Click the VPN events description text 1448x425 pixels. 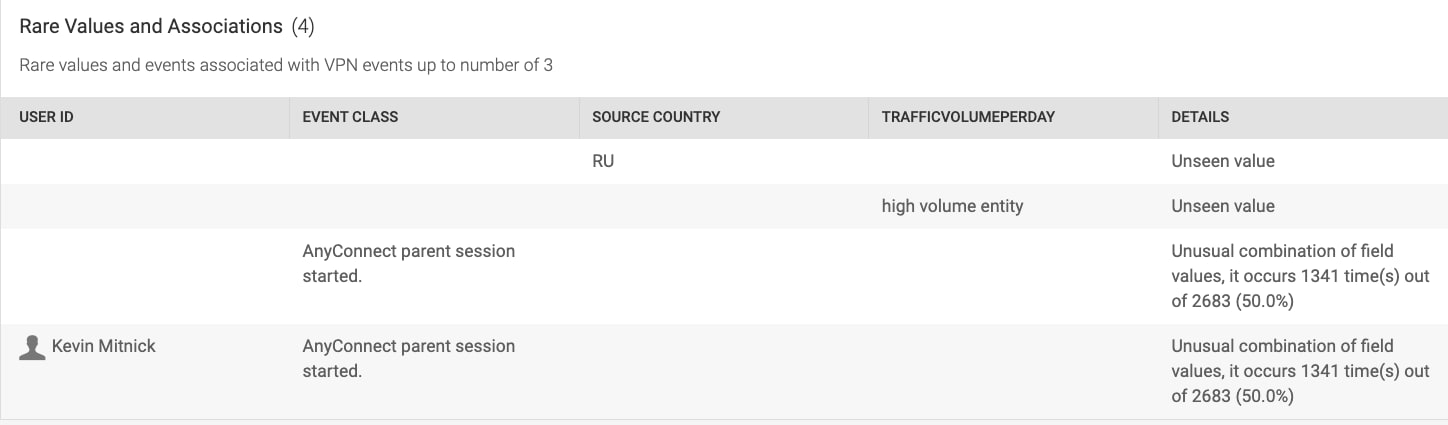(x=286, y=65)
